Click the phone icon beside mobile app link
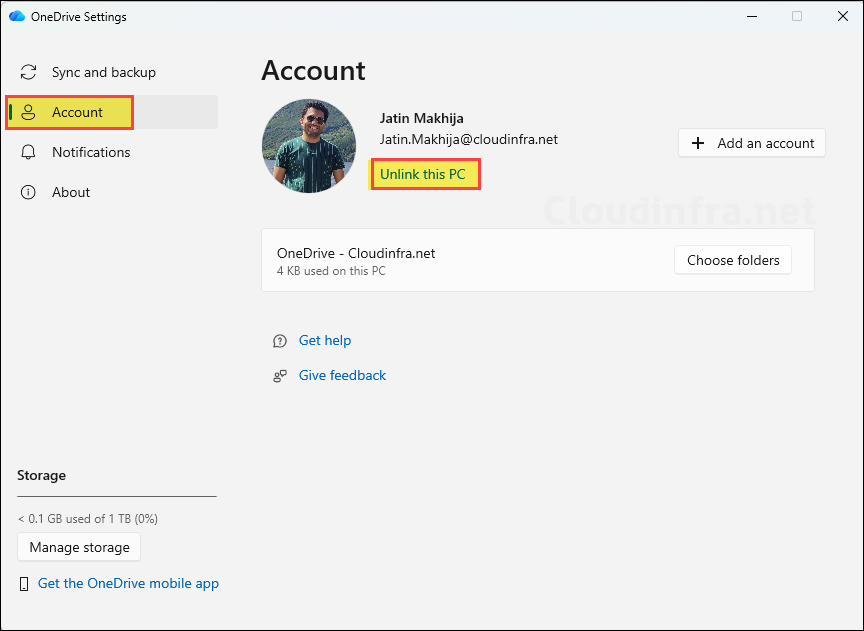864x631 pixels. pyautogui.click(x=23, y=583)
